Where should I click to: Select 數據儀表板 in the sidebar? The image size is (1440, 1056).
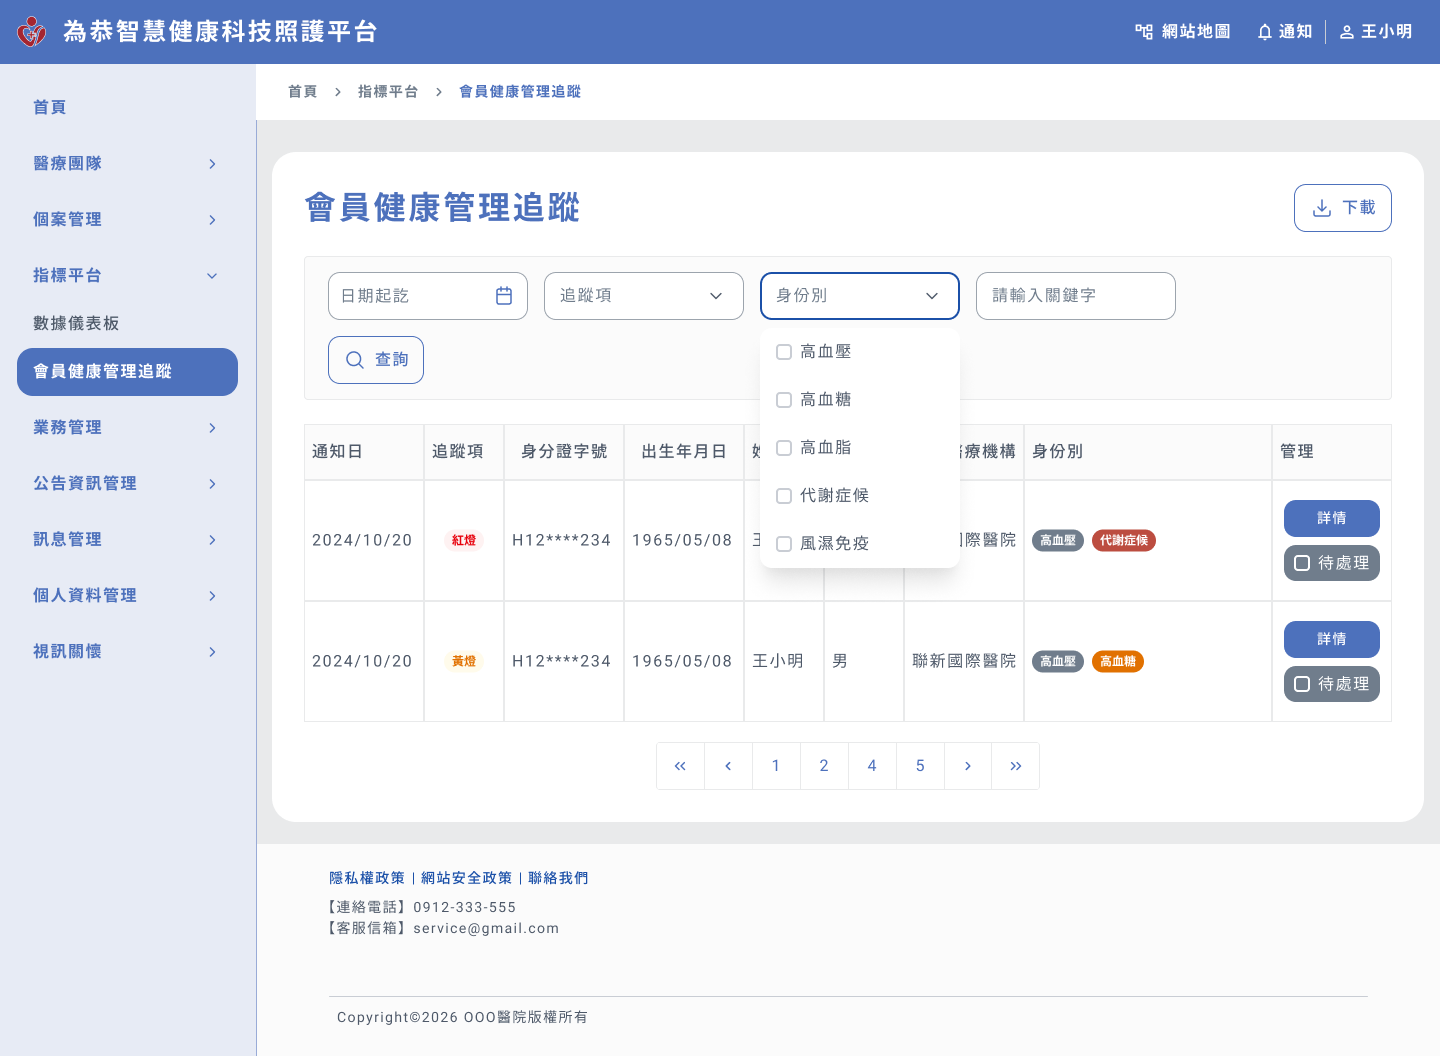click(76, 323)
